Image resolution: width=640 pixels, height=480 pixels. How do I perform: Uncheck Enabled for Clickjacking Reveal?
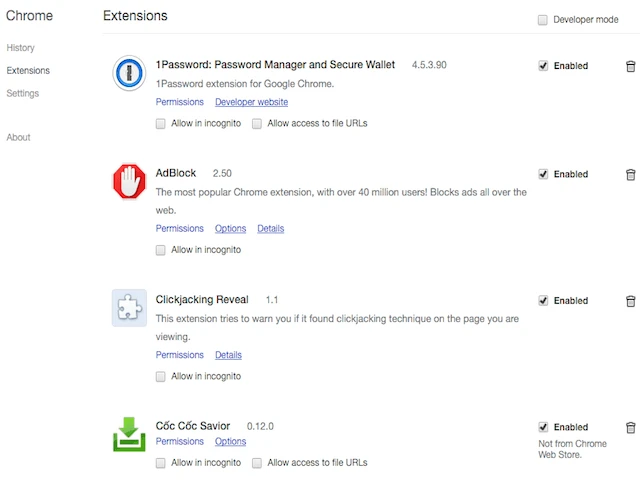(x=543, y=300)
